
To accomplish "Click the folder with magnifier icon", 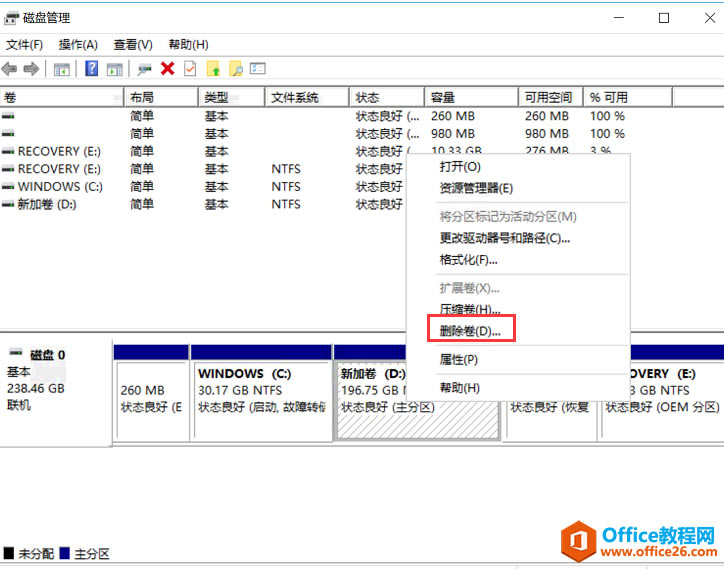I will pyautogui.click(x=235, y=69).
